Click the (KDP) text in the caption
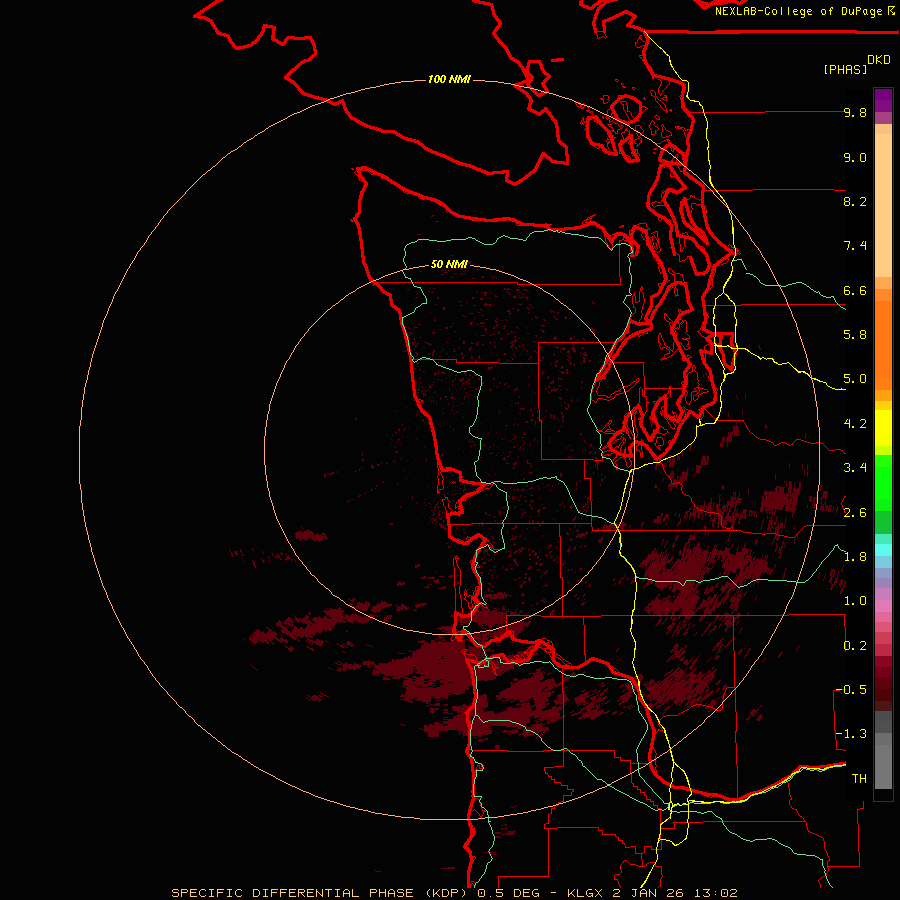Viewport: 900px width, 900px height. (447, 893)
